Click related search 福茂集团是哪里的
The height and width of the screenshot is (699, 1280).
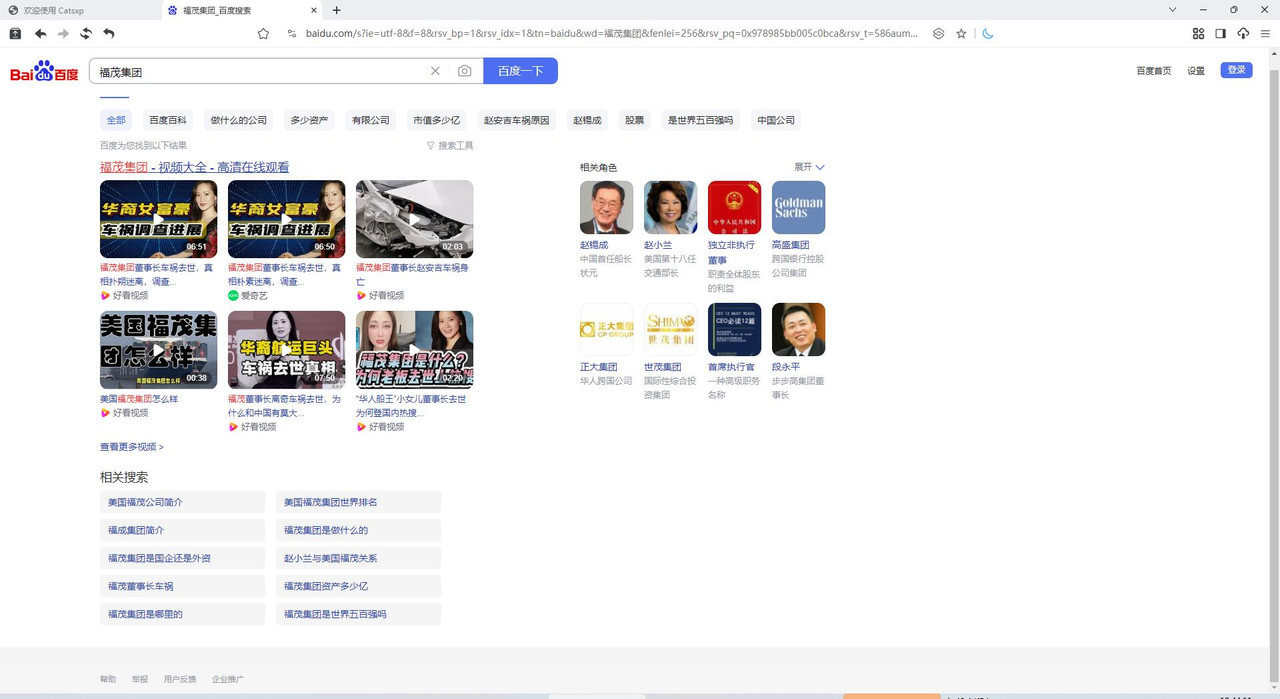click(x=182, y=614)
